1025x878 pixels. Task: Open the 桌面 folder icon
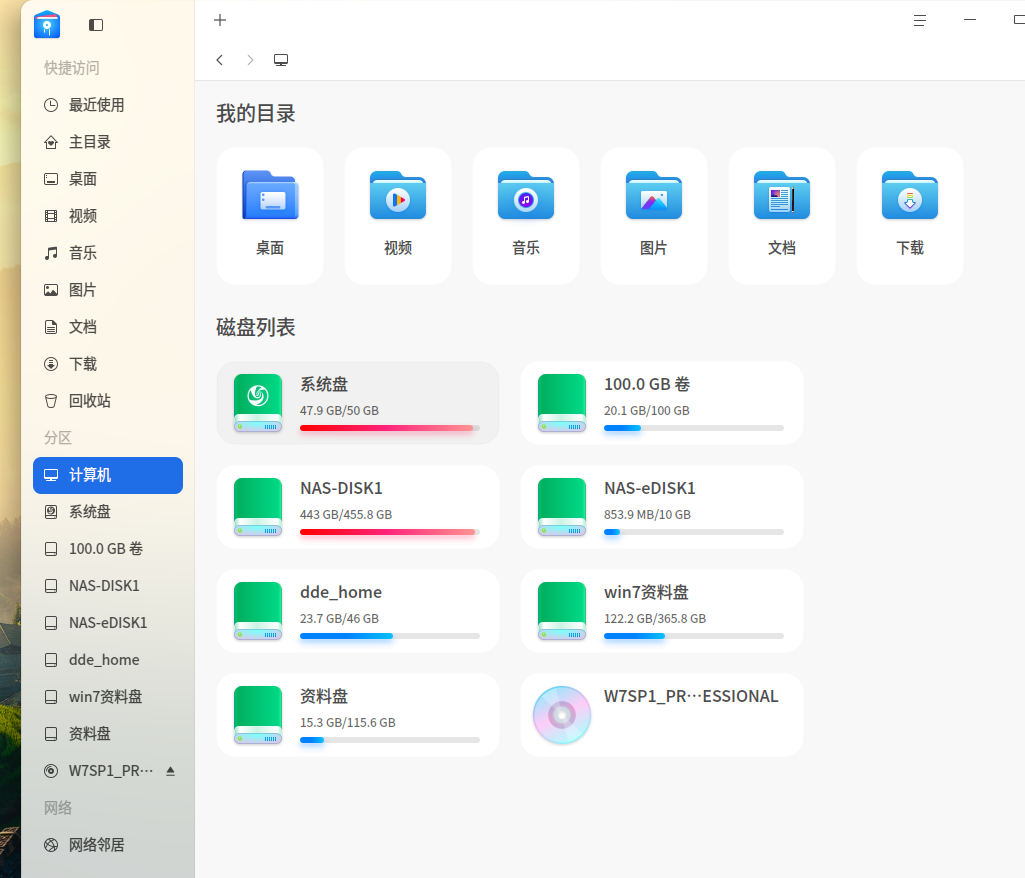coord(270,195)
